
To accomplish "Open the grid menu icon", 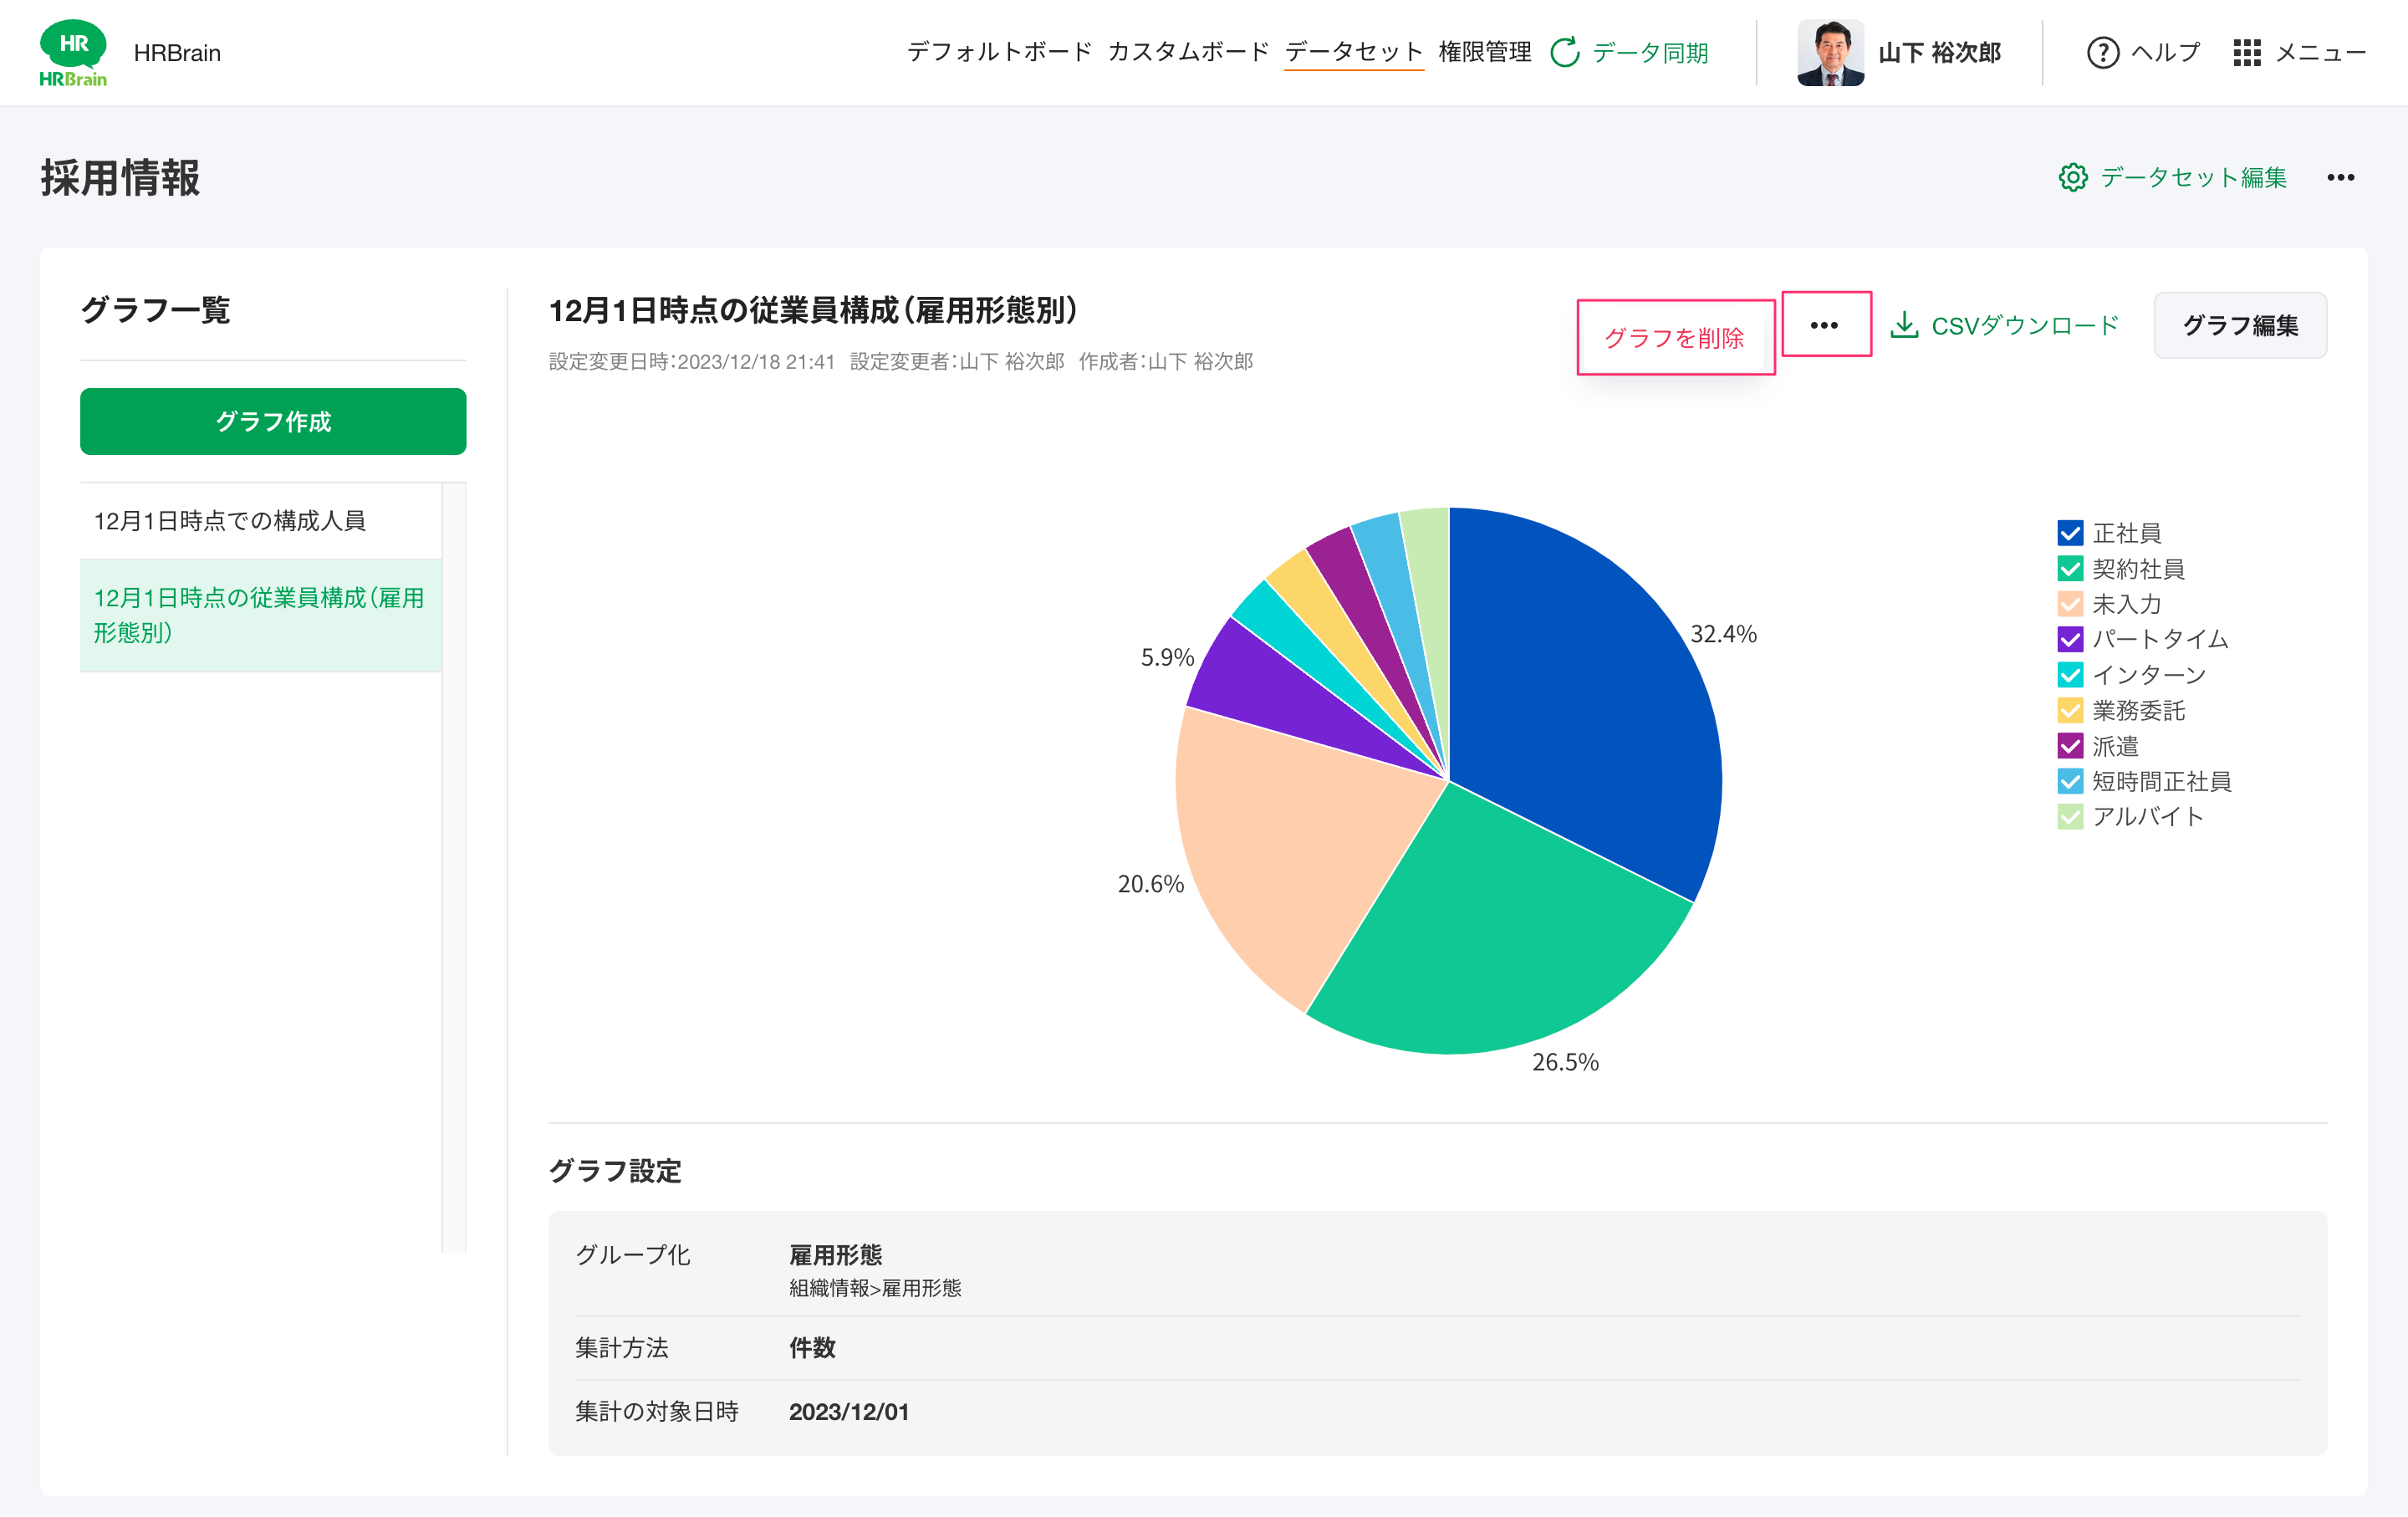I will pos(2246,52).
